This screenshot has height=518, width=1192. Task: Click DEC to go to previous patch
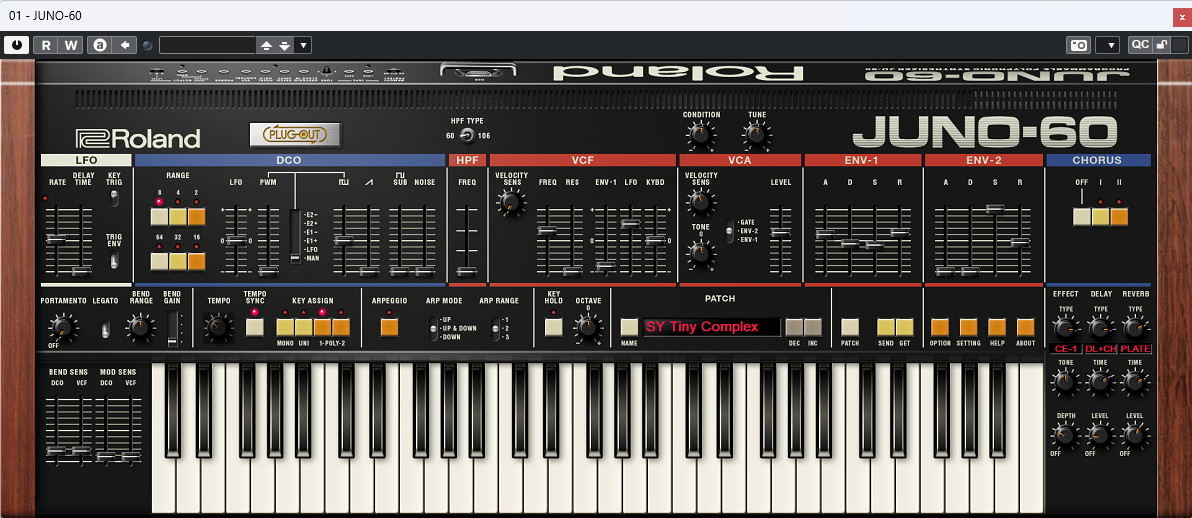pos(794,327)
